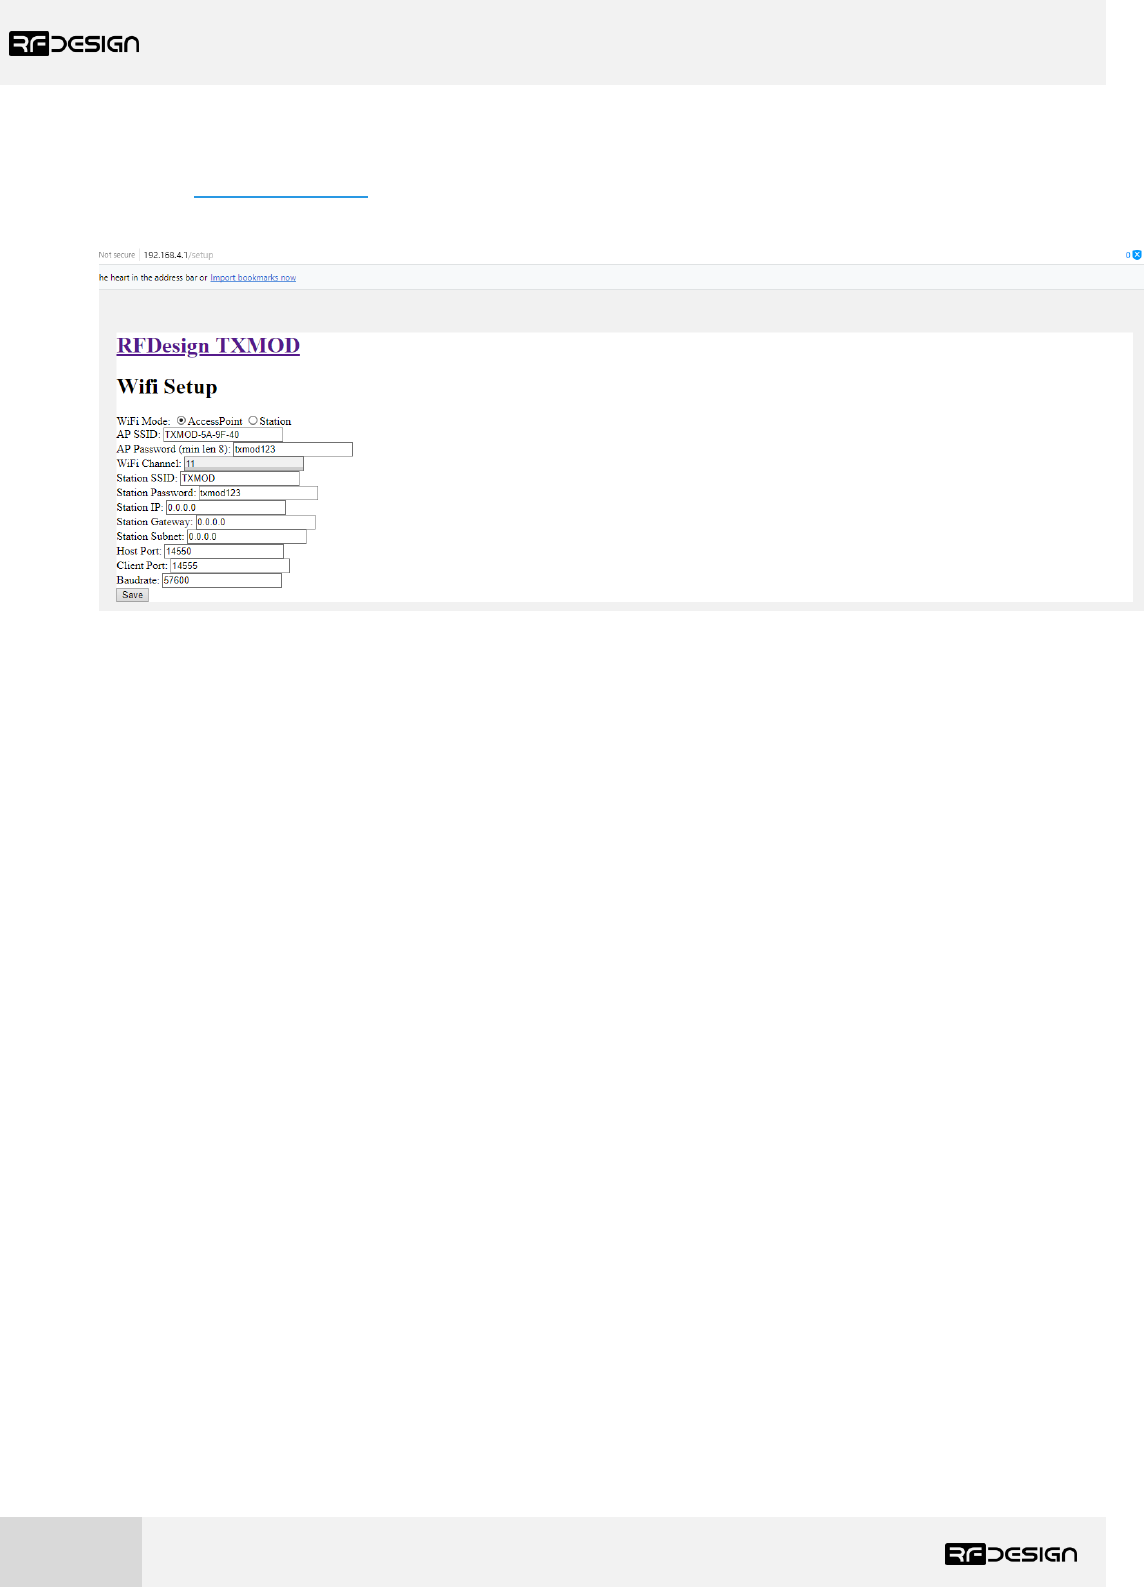The image size is (1144, 1587).
Task: Click the Station Subnet input field
Action: [x=247, y=537]
